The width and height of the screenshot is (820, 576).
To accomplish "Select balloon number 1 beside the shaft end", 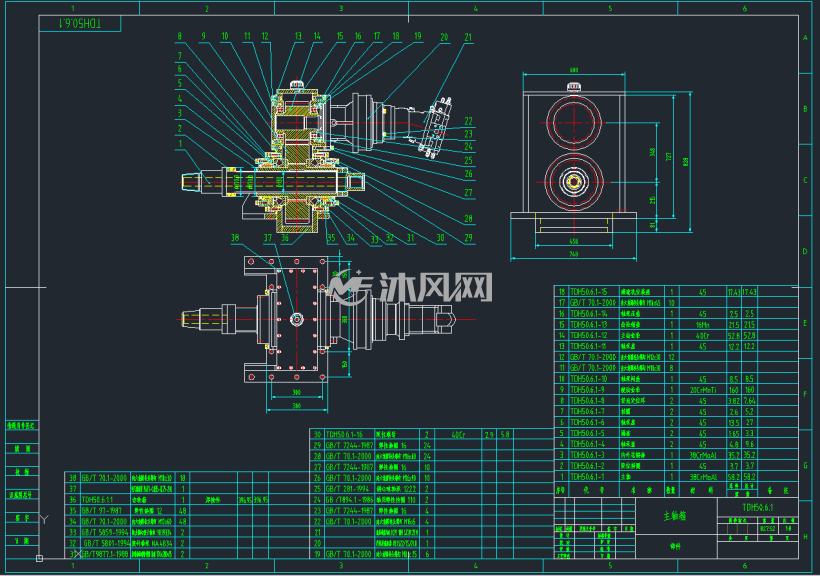I will click(181, 143).
